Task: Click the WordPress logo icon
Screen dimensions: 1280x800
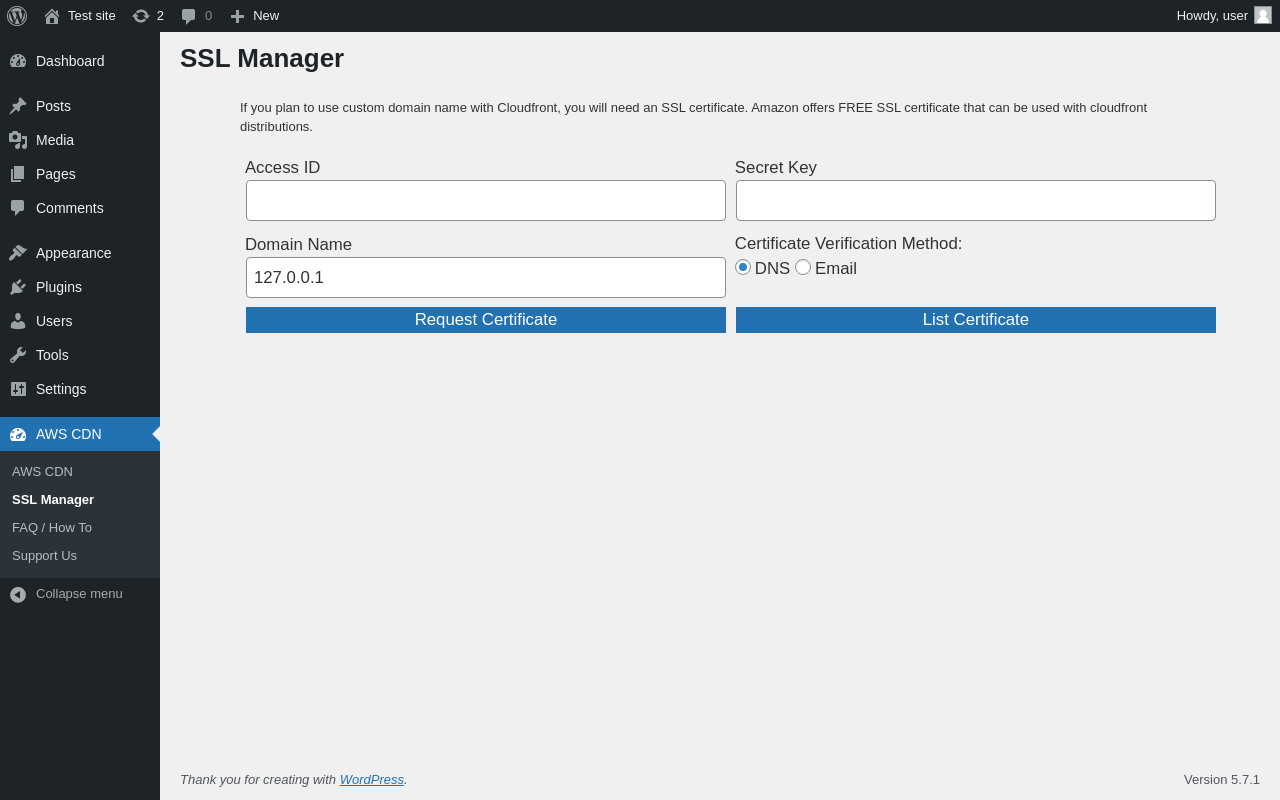Action: pos(17,16)
